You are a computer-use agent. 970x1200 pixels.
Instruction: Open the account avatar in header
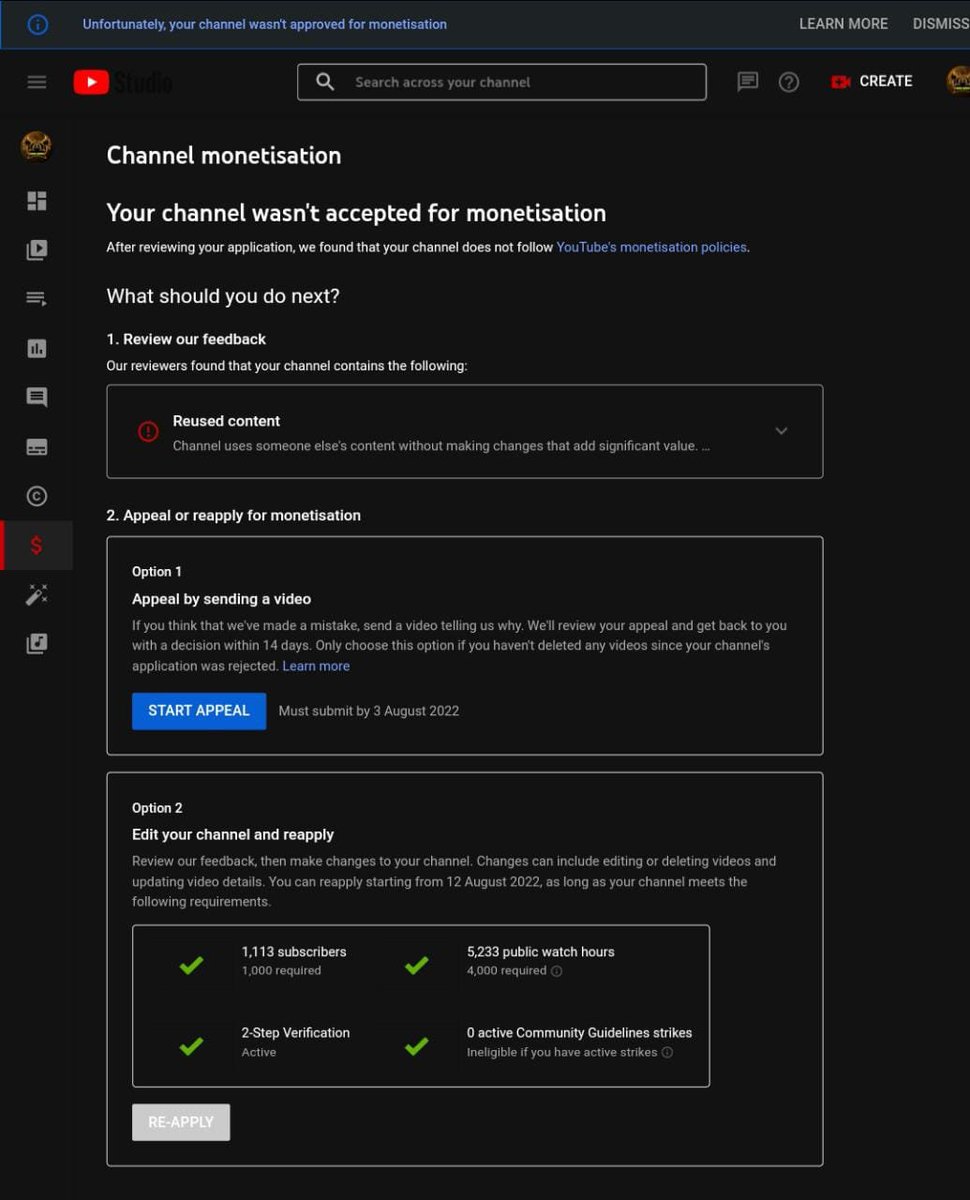(x=958, y=81)
